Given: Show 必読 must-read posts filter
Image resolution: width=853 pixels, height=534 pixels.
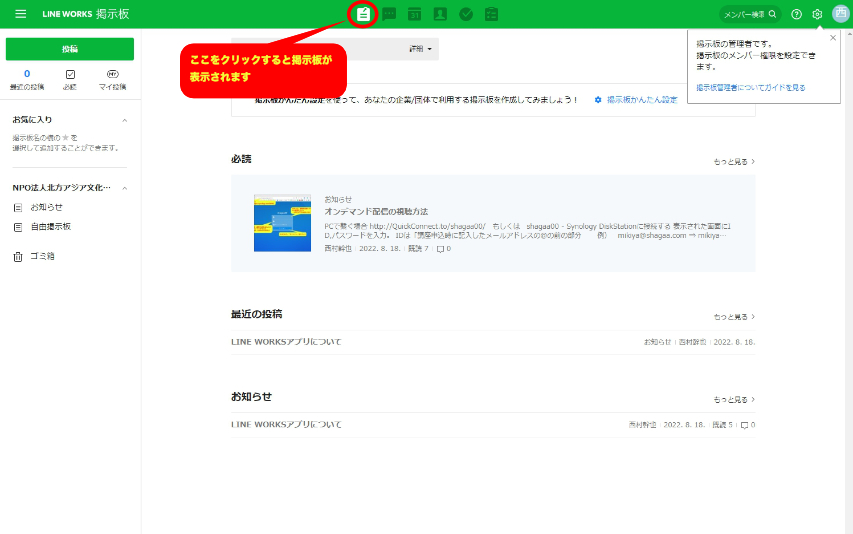Looking at the screenshot, I should tap(69, 79).
